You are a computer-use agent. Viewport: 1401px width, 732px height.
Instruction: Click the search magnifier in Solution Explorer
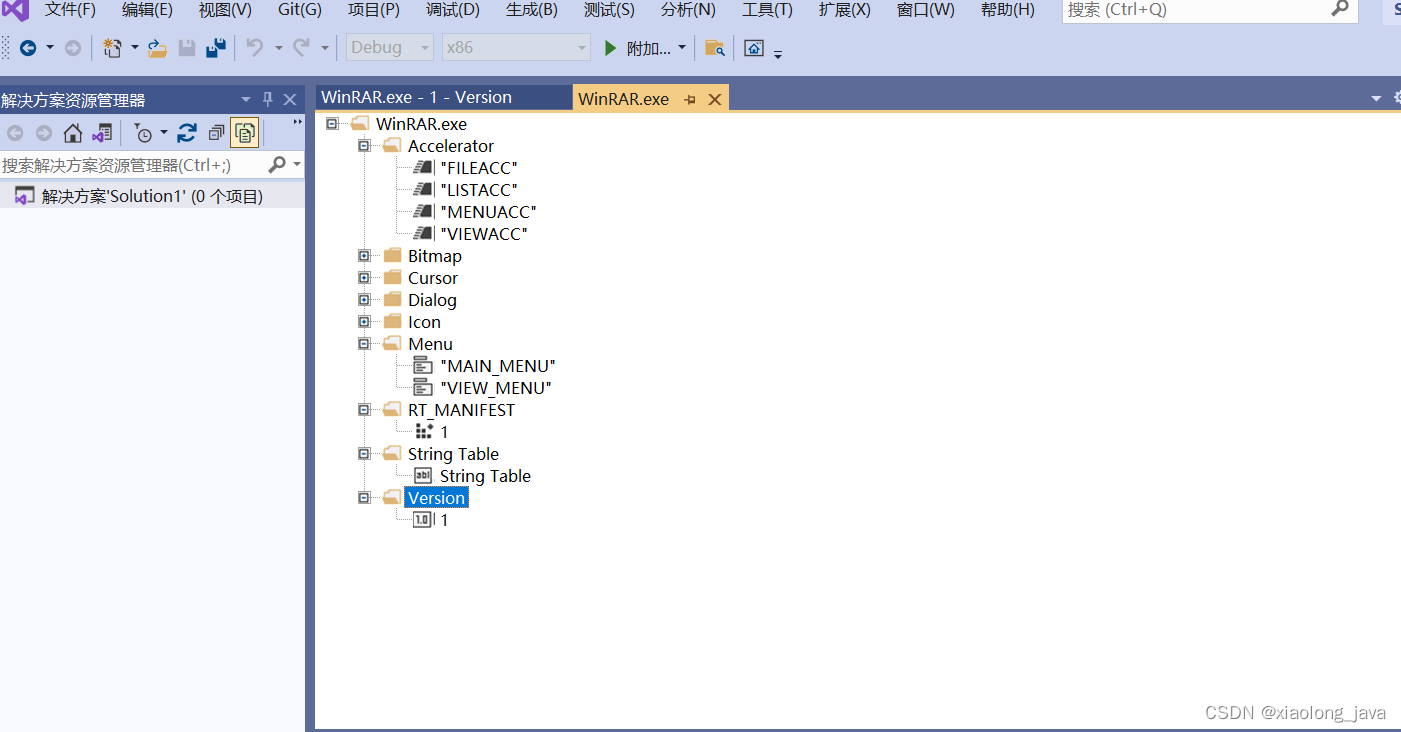277,165
